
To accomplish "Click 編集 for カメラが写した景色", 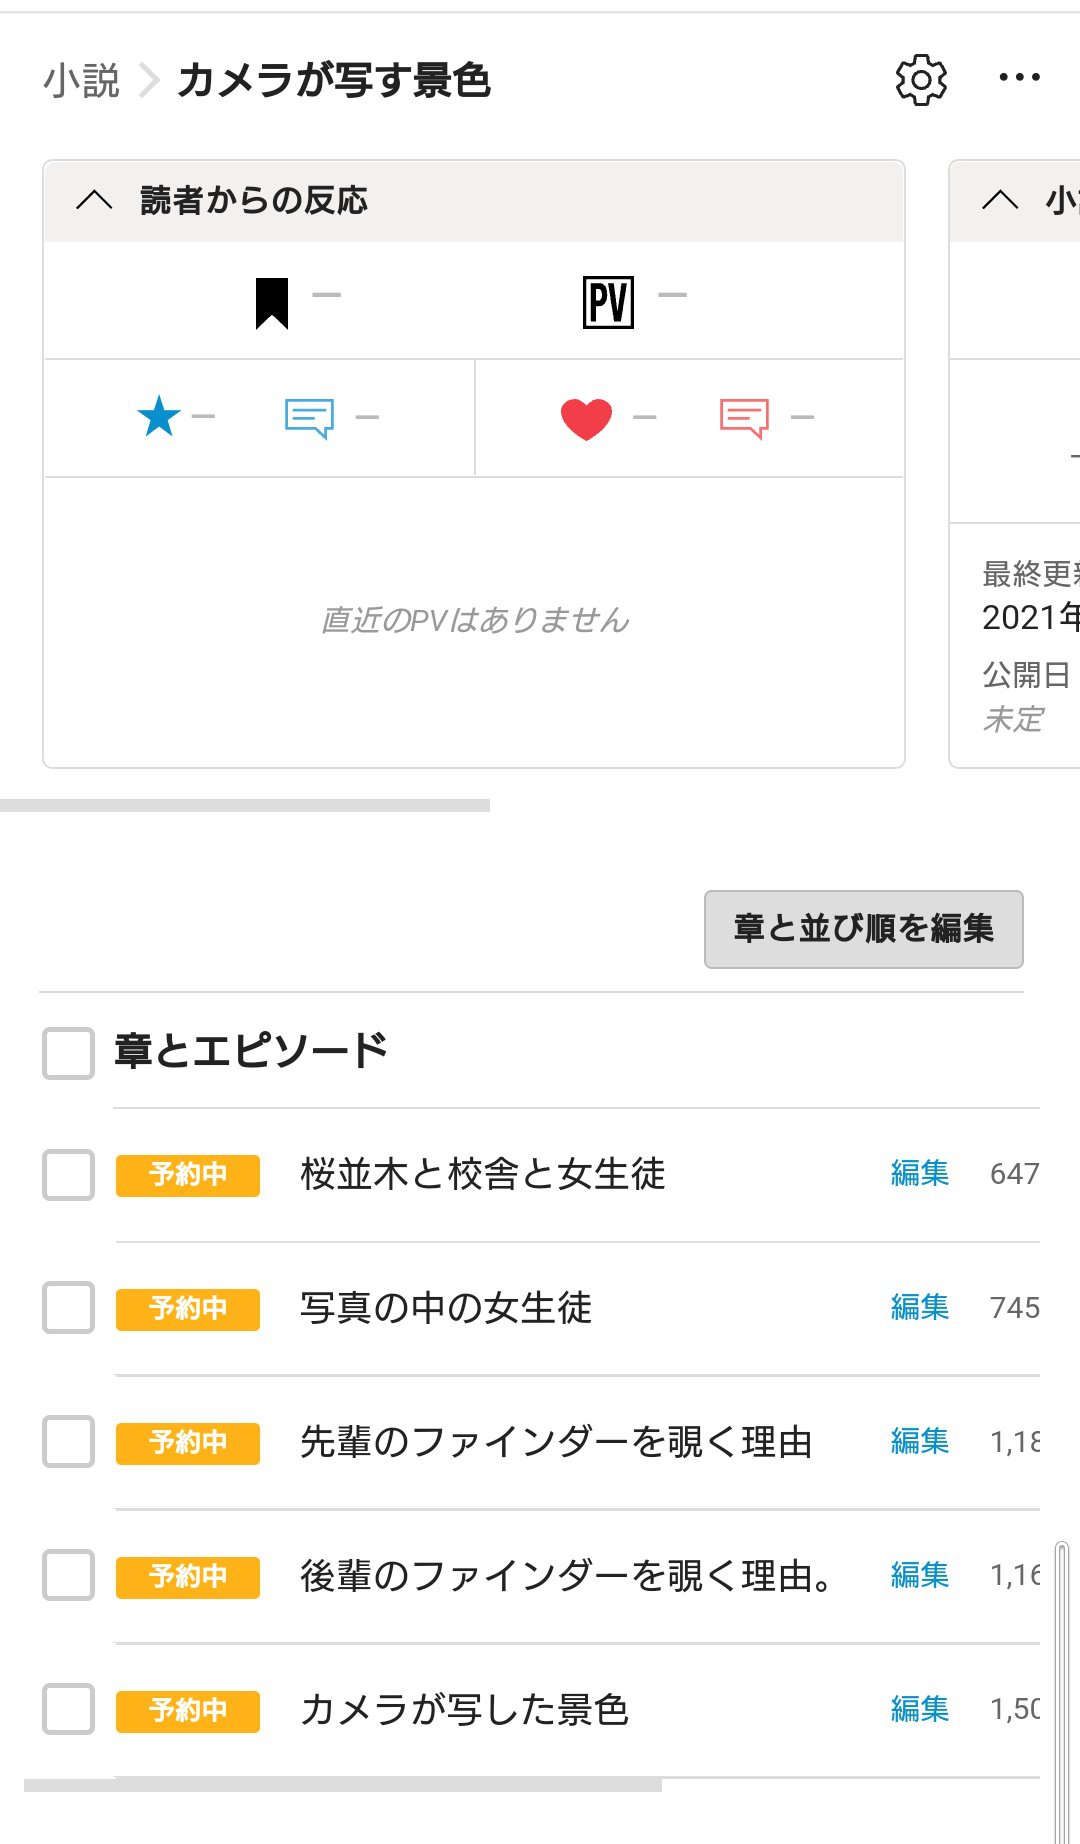I will click(919, 1709).
